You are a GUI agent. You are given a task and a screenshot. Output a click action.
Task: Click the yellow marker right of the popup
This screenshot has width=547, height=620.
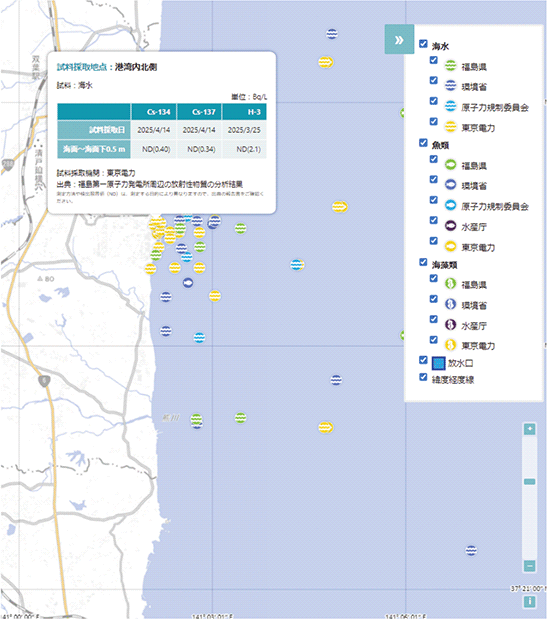coord(339,206)
